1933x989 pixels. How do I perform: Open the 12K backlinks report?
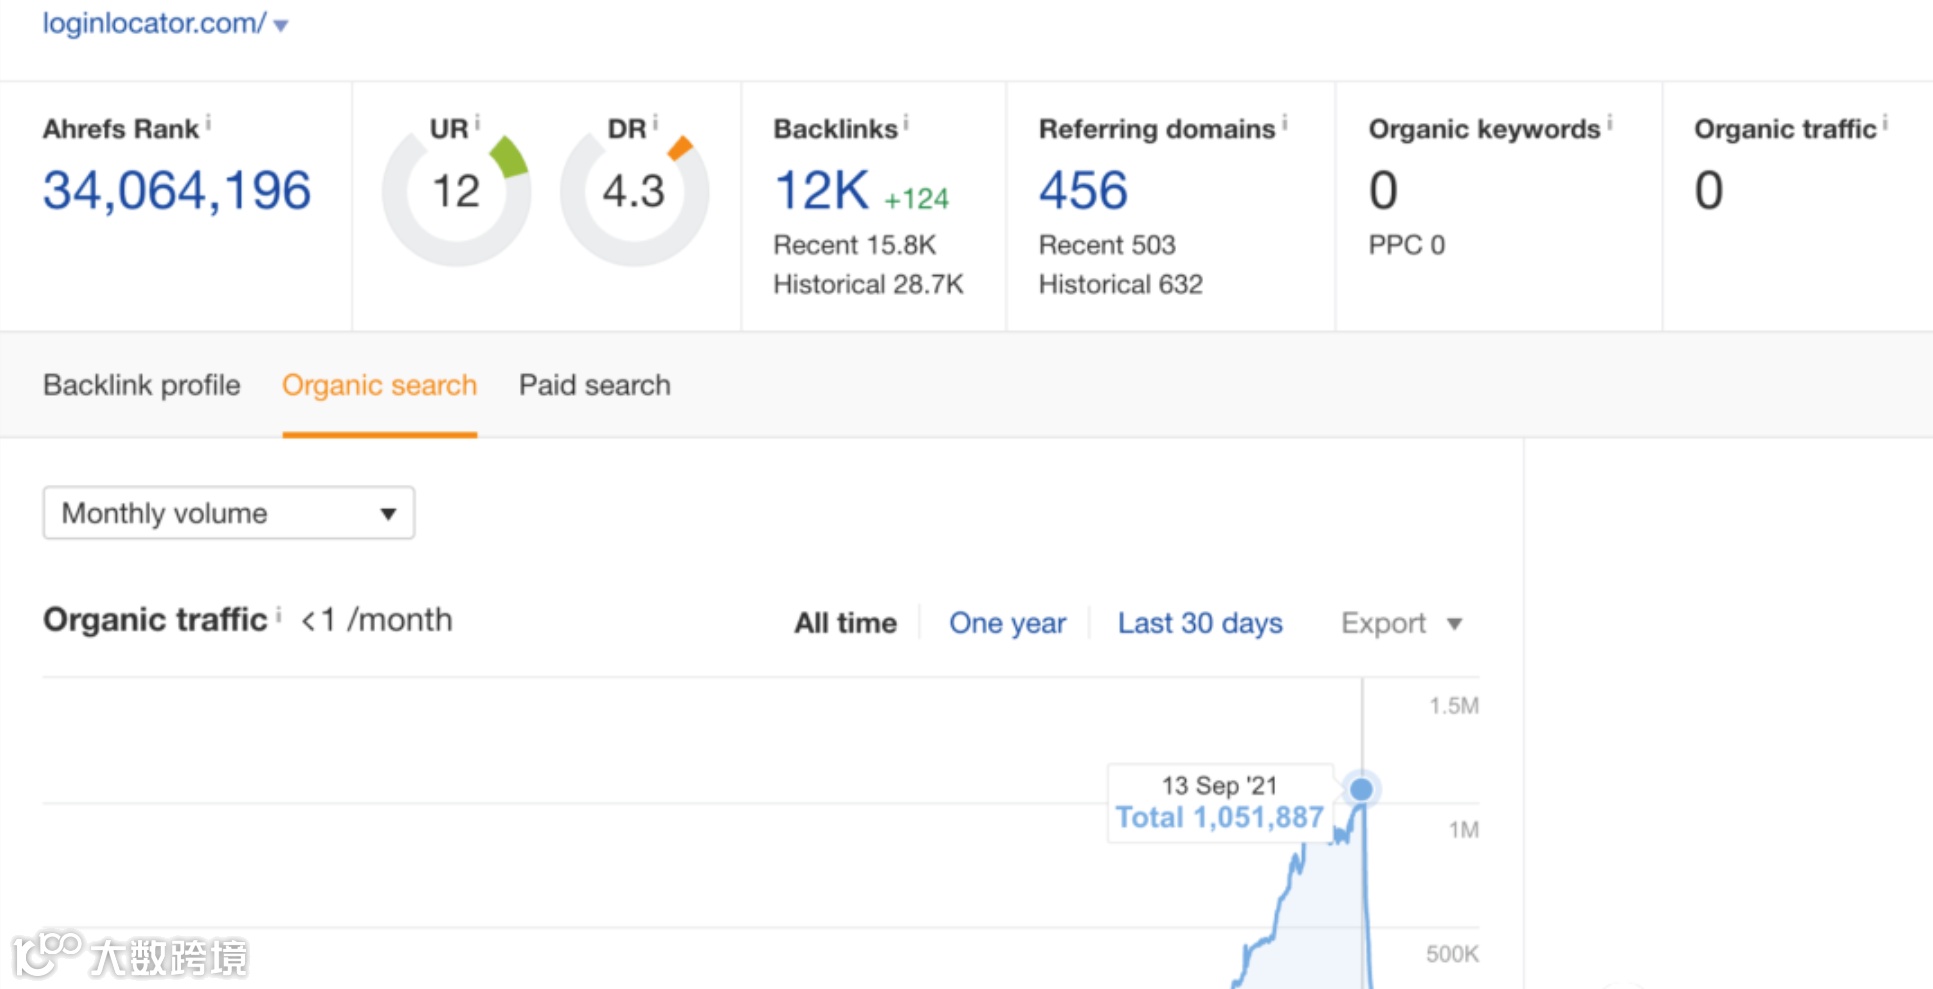click(x=822, y=190)
